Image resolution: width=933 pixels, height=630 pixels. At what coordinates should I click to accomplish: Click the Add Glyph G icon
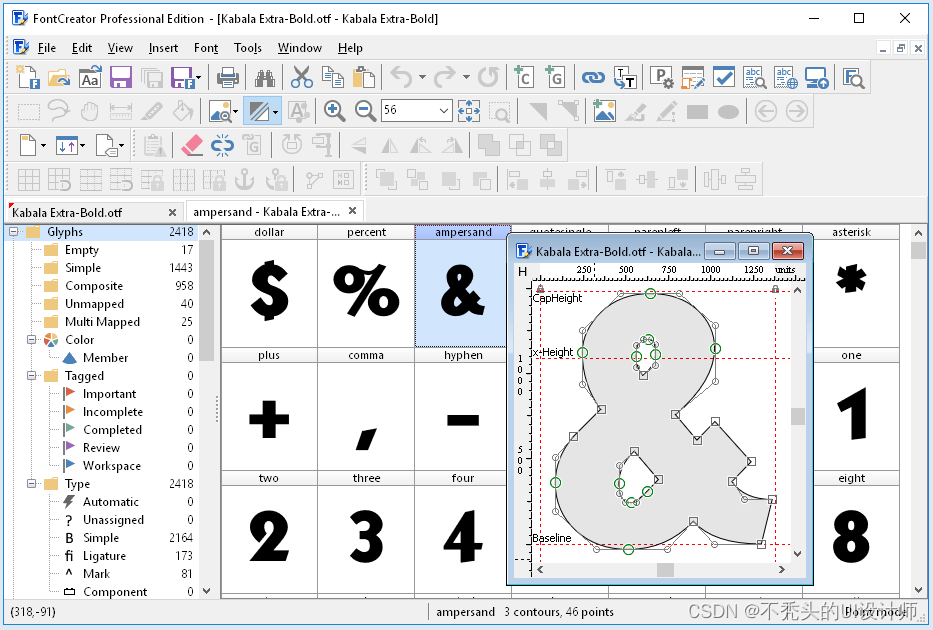click(555, 77)
